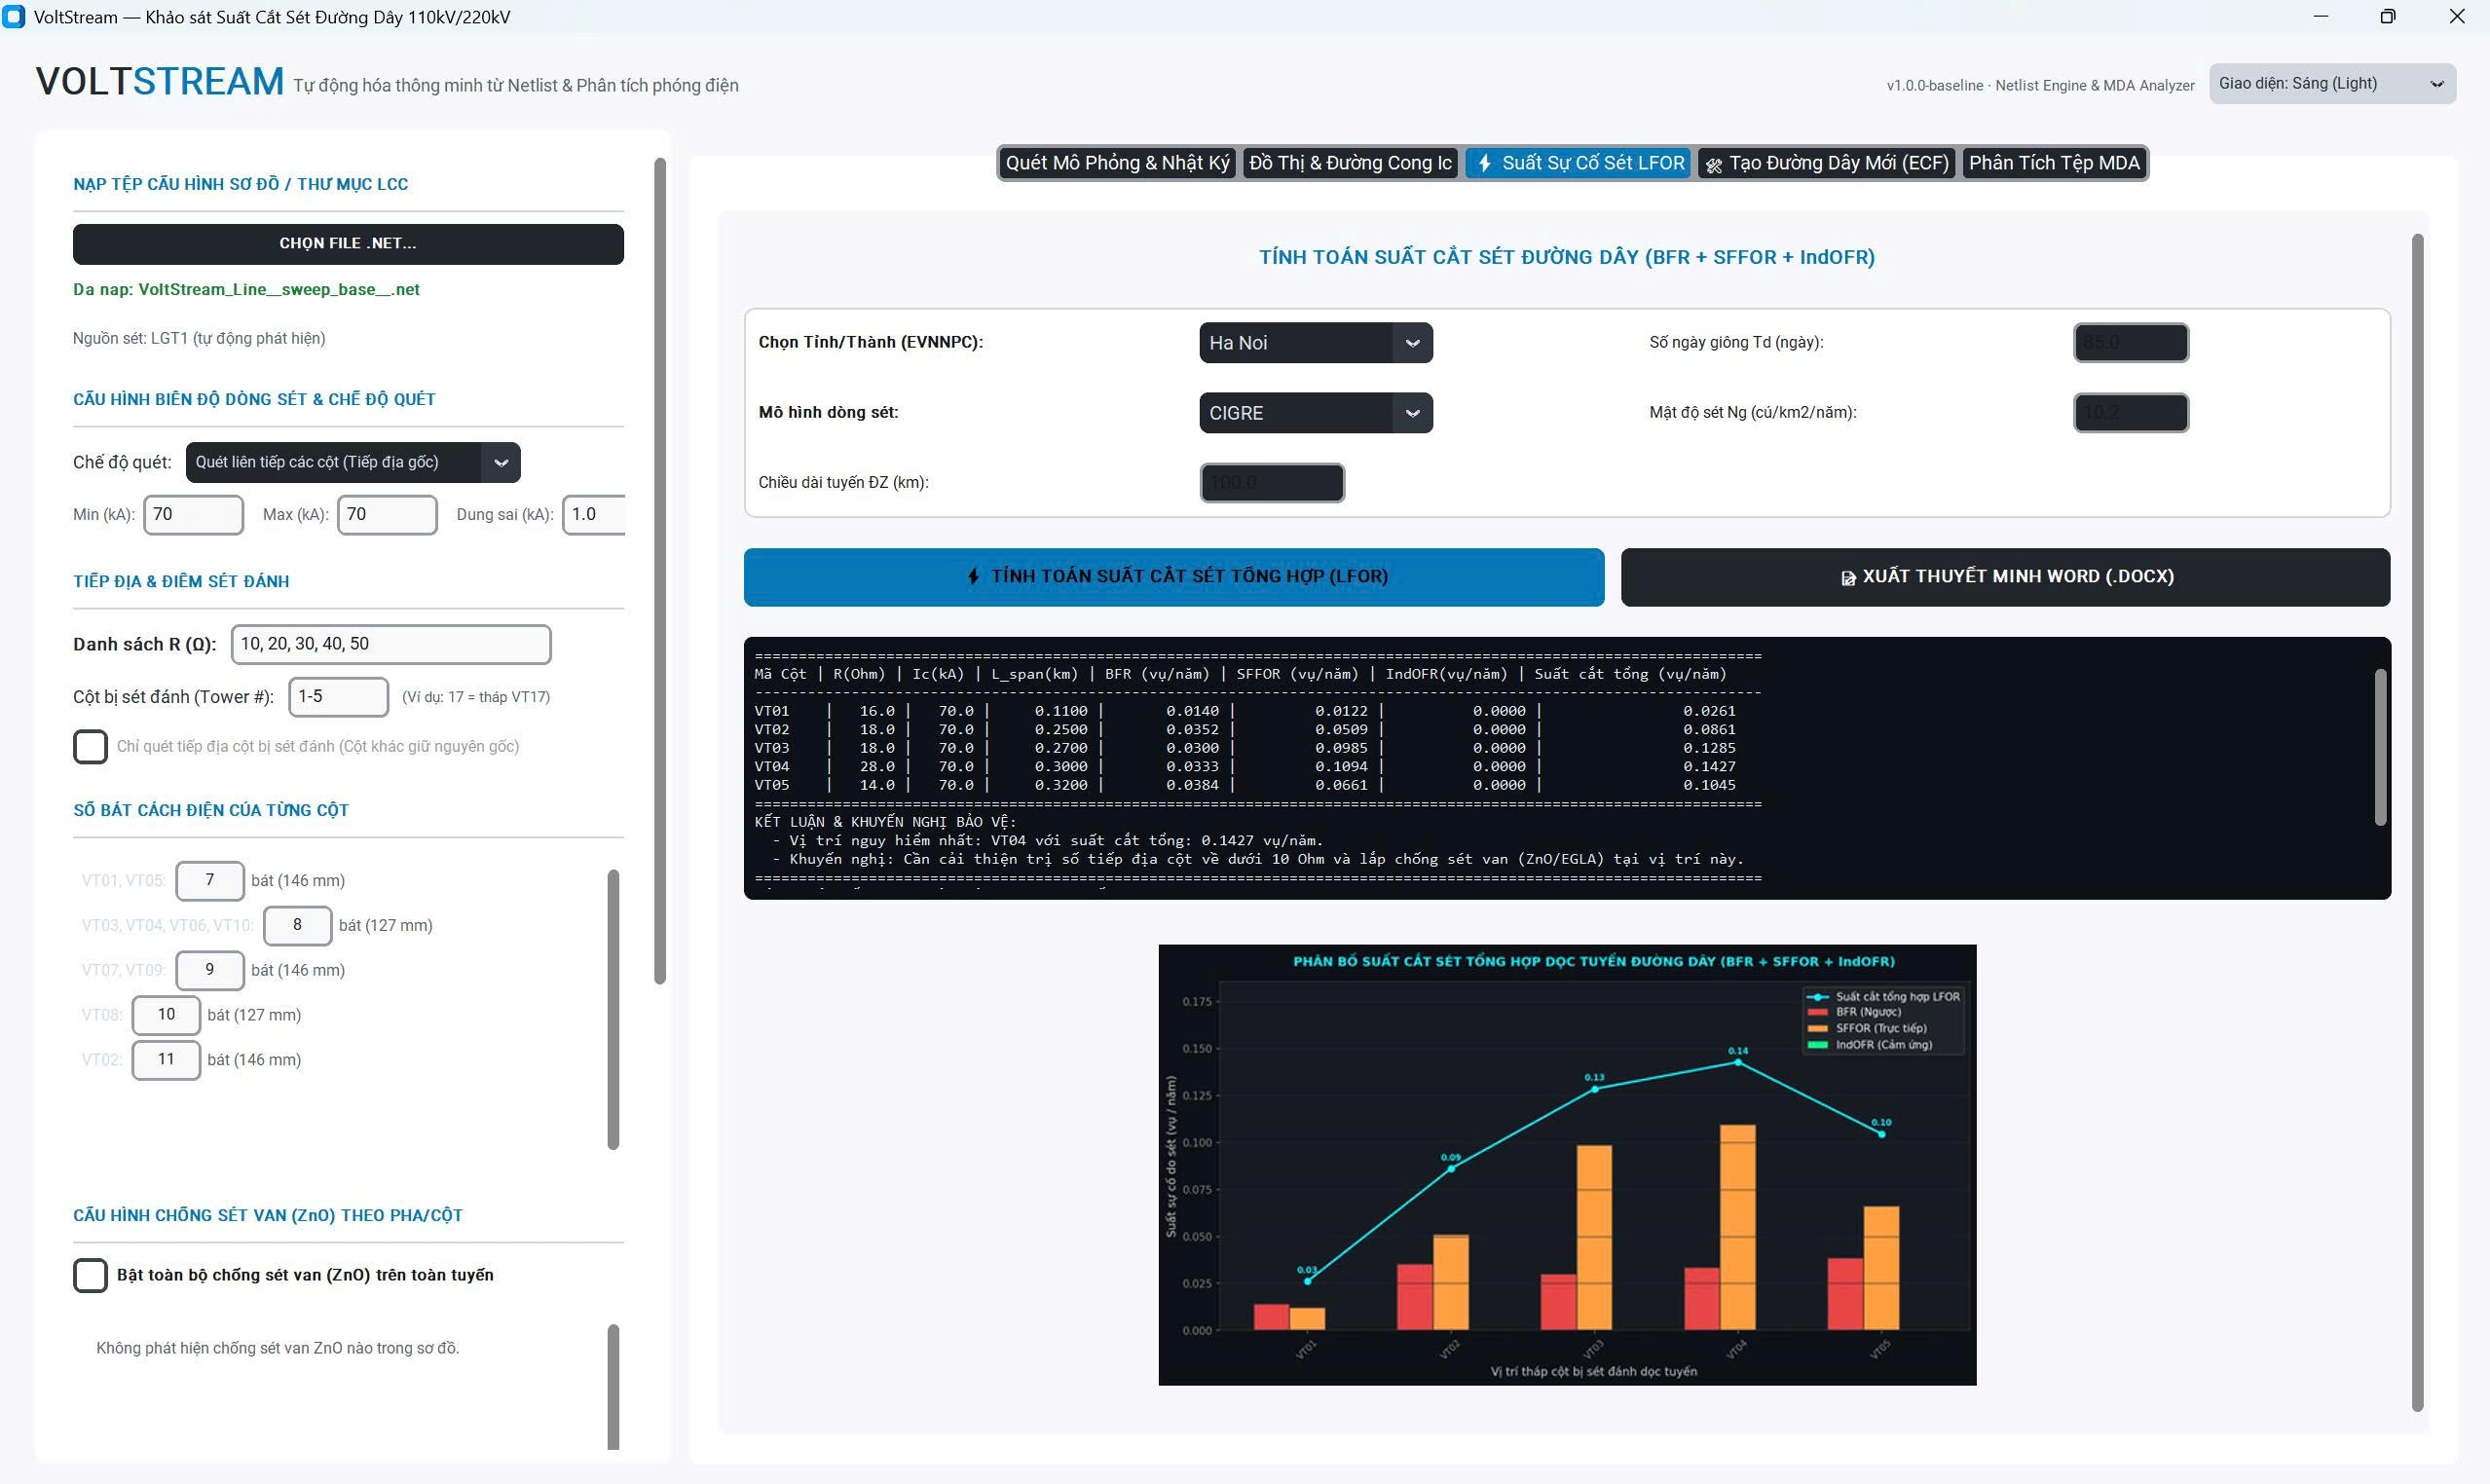Click the left panel vertical scrollbar

click(660, 571)
